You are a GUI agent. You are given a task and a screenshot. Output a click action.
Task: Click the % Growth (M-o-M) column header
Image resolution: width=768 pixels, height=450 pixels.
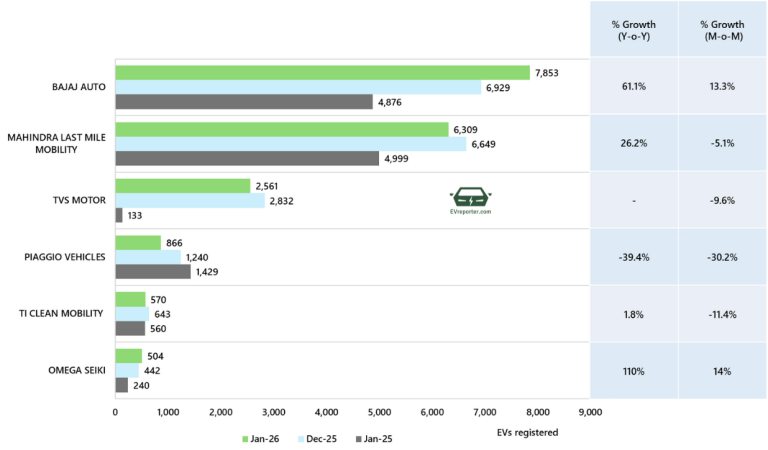tap(722, 30)
